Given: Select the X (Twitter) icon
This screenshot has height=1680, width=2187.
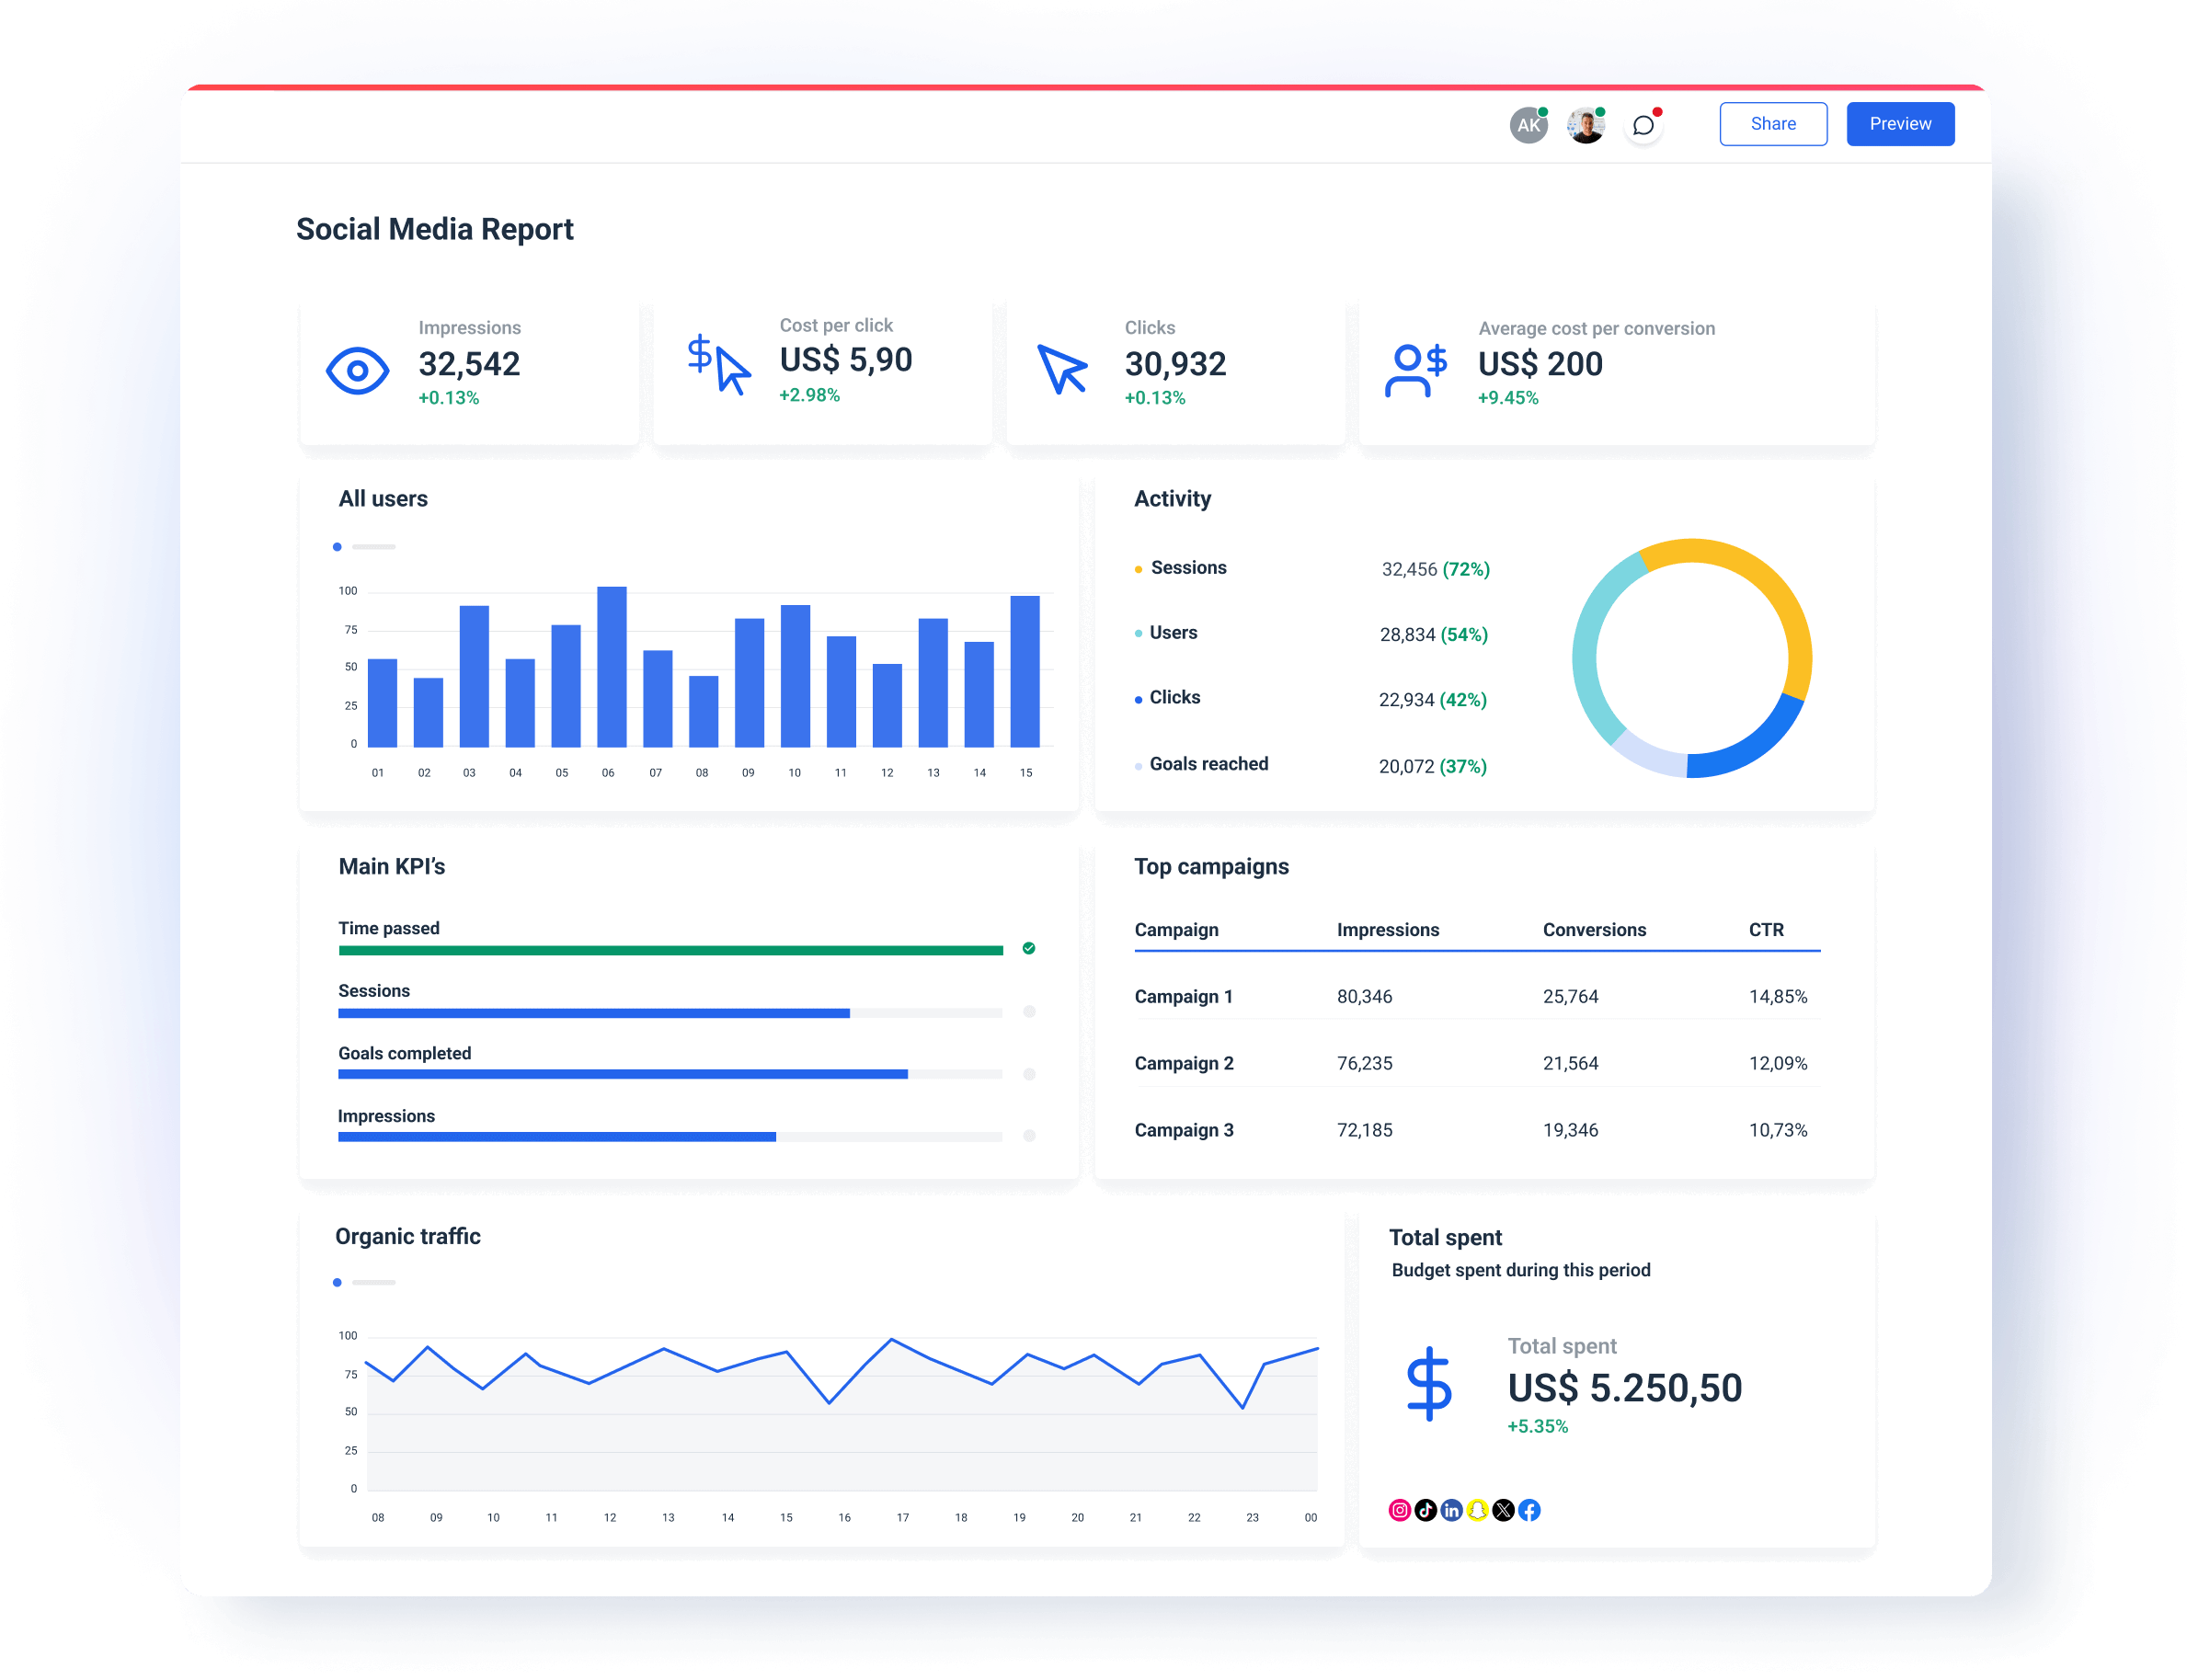Looking at the screenshot, I should click(1503, 1510).
